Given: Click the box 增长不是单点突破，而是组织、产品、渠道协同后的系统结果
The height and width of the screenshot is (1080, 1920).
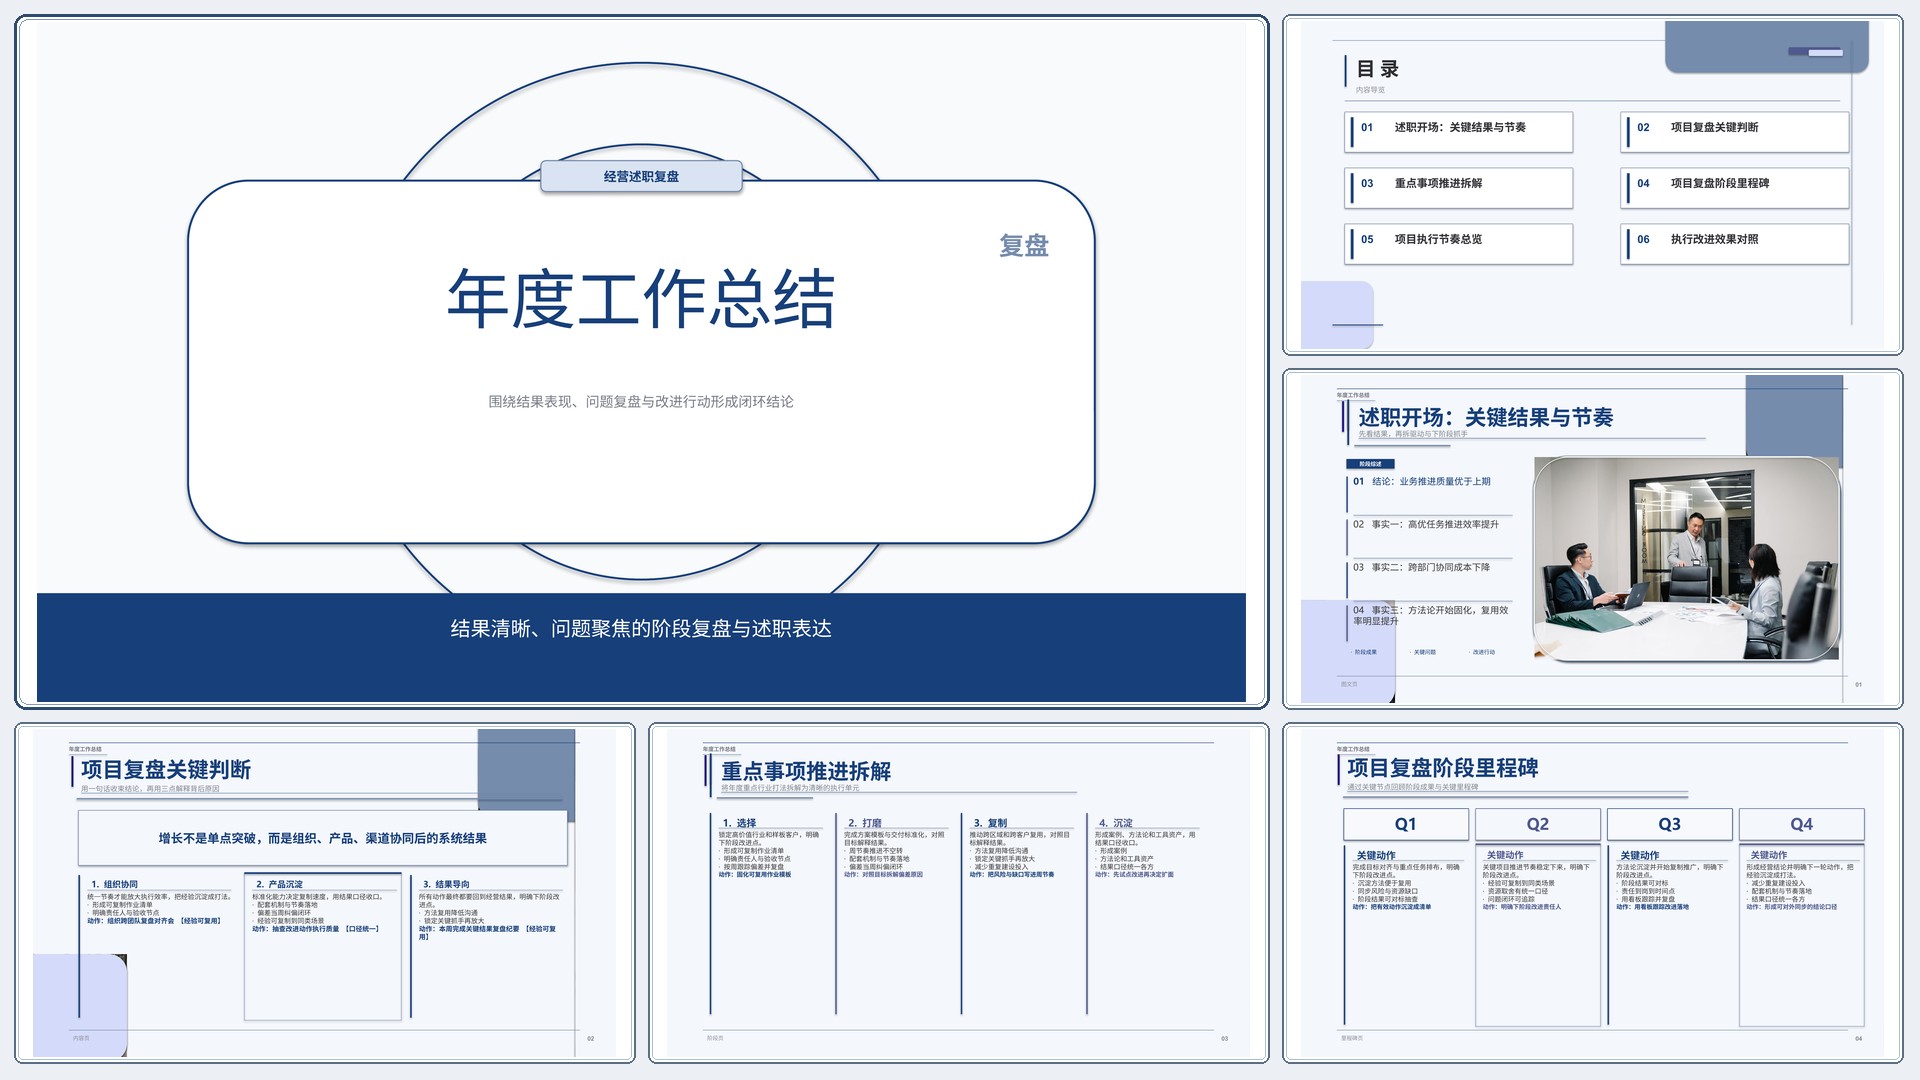Looking at the screenshot, I should point(322,838).
